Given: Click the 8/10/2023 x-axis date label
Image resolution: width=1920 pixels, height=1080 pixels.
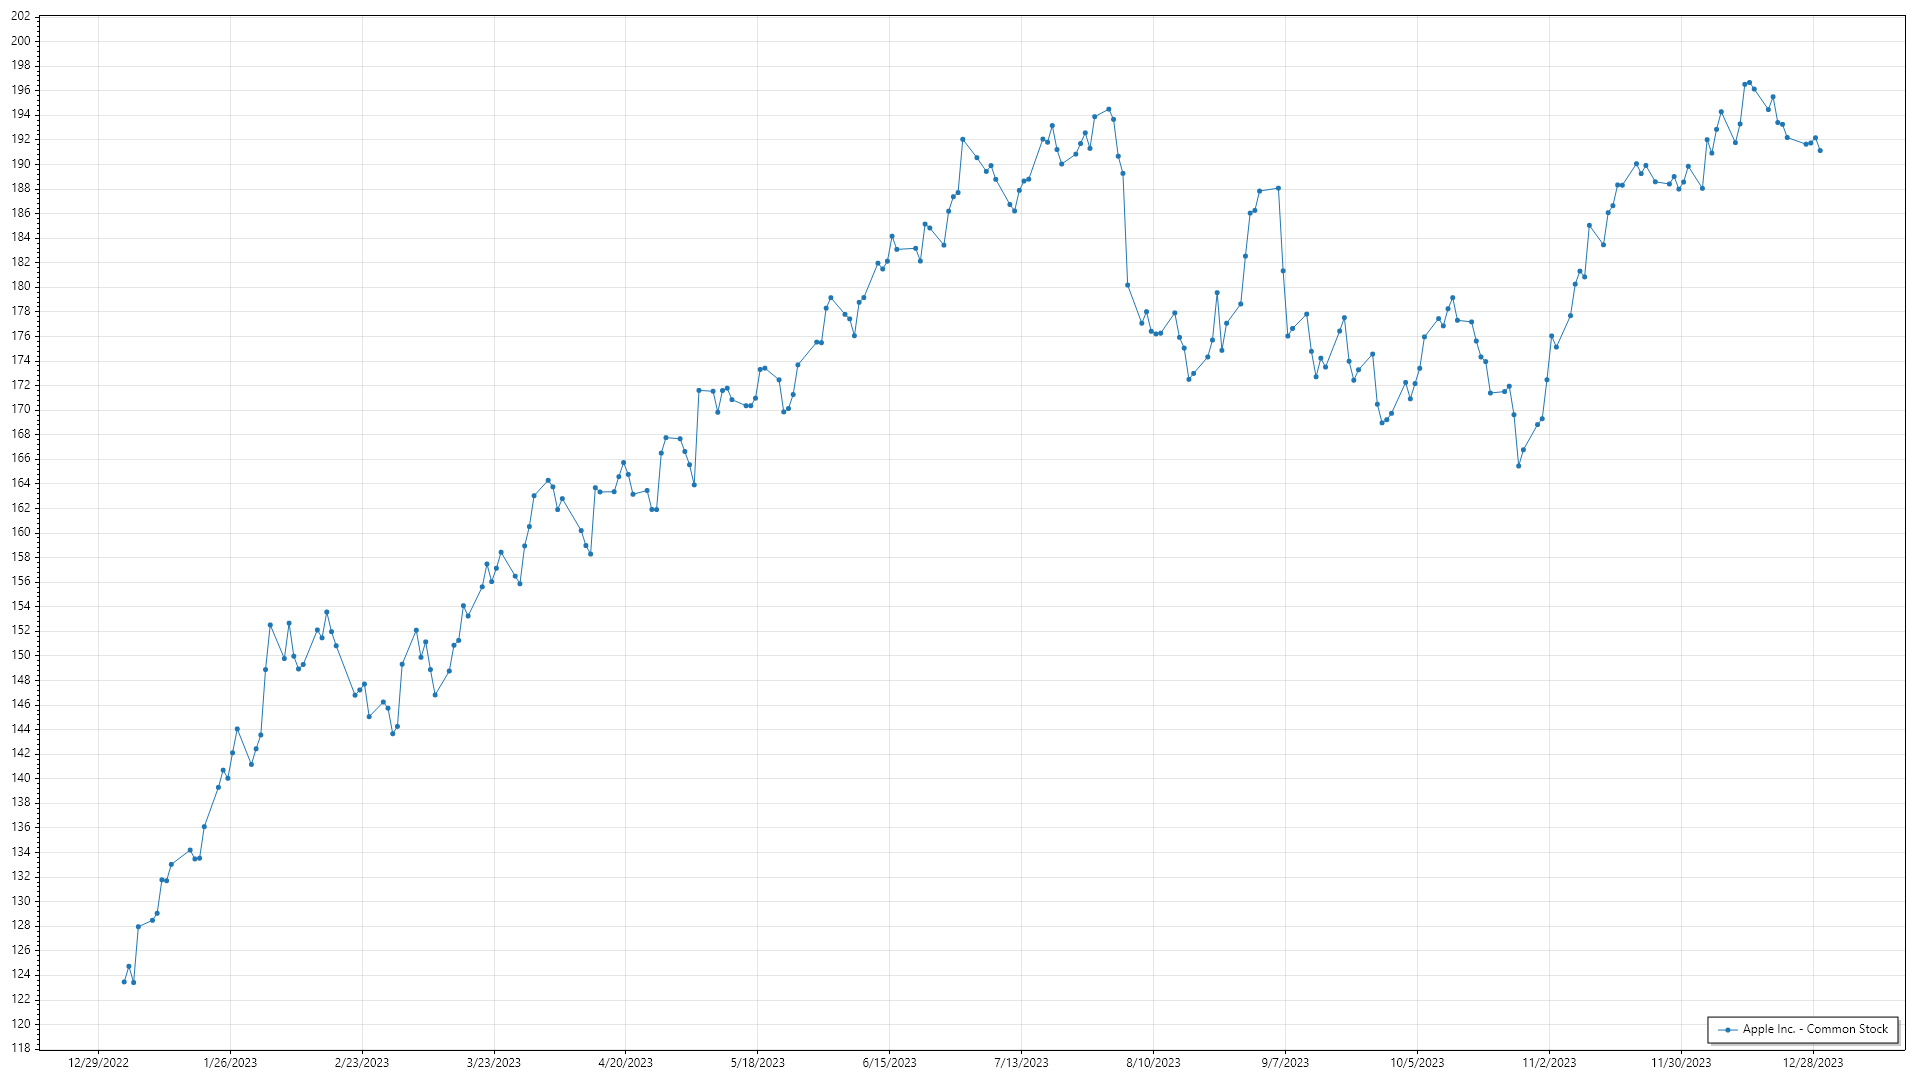Looking at the screenshot, I should [1153, 1063].
